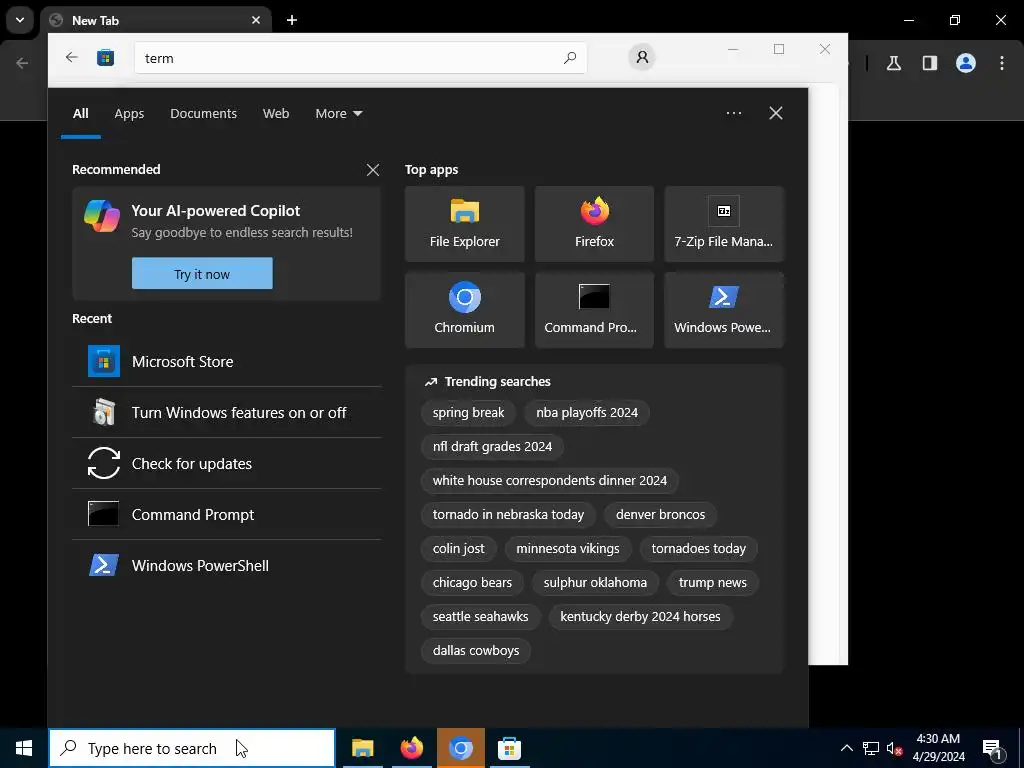Toggle Chromium side panel icon
The height and width of the screenshot is (768, 1024).
point(930,63)
